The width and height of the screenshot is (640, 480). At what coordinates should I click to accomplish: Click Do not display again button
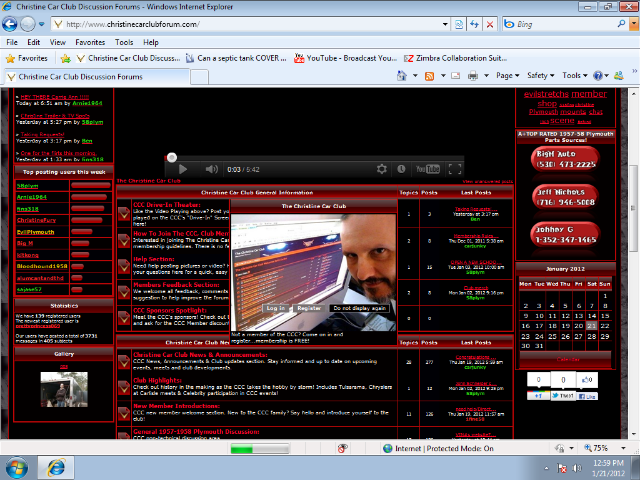pyautogui.click(x=359, y=308)
